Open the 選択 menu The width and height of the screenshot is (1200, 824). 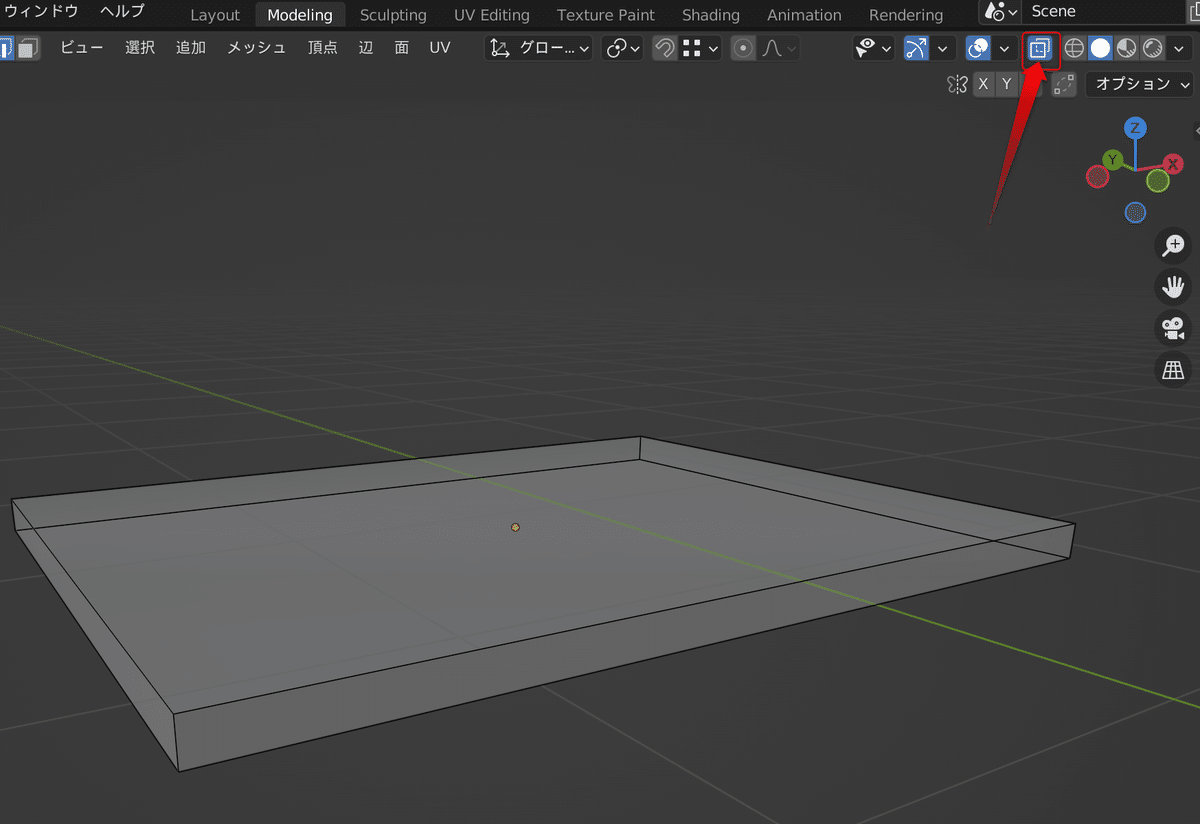point(140,47)
